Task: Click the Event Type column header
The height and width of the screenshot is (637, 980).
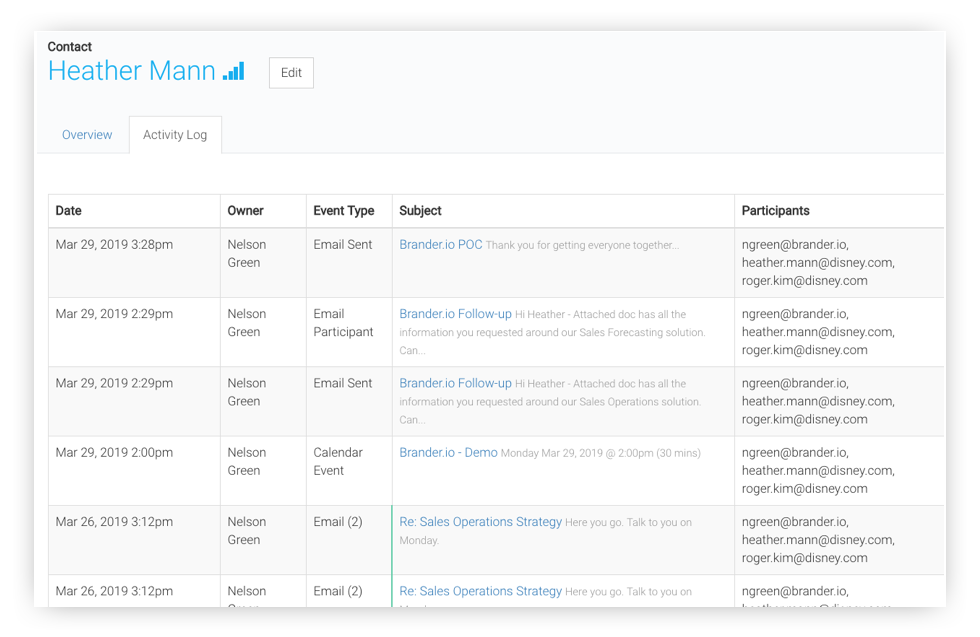Action: [x=344, y=211]
